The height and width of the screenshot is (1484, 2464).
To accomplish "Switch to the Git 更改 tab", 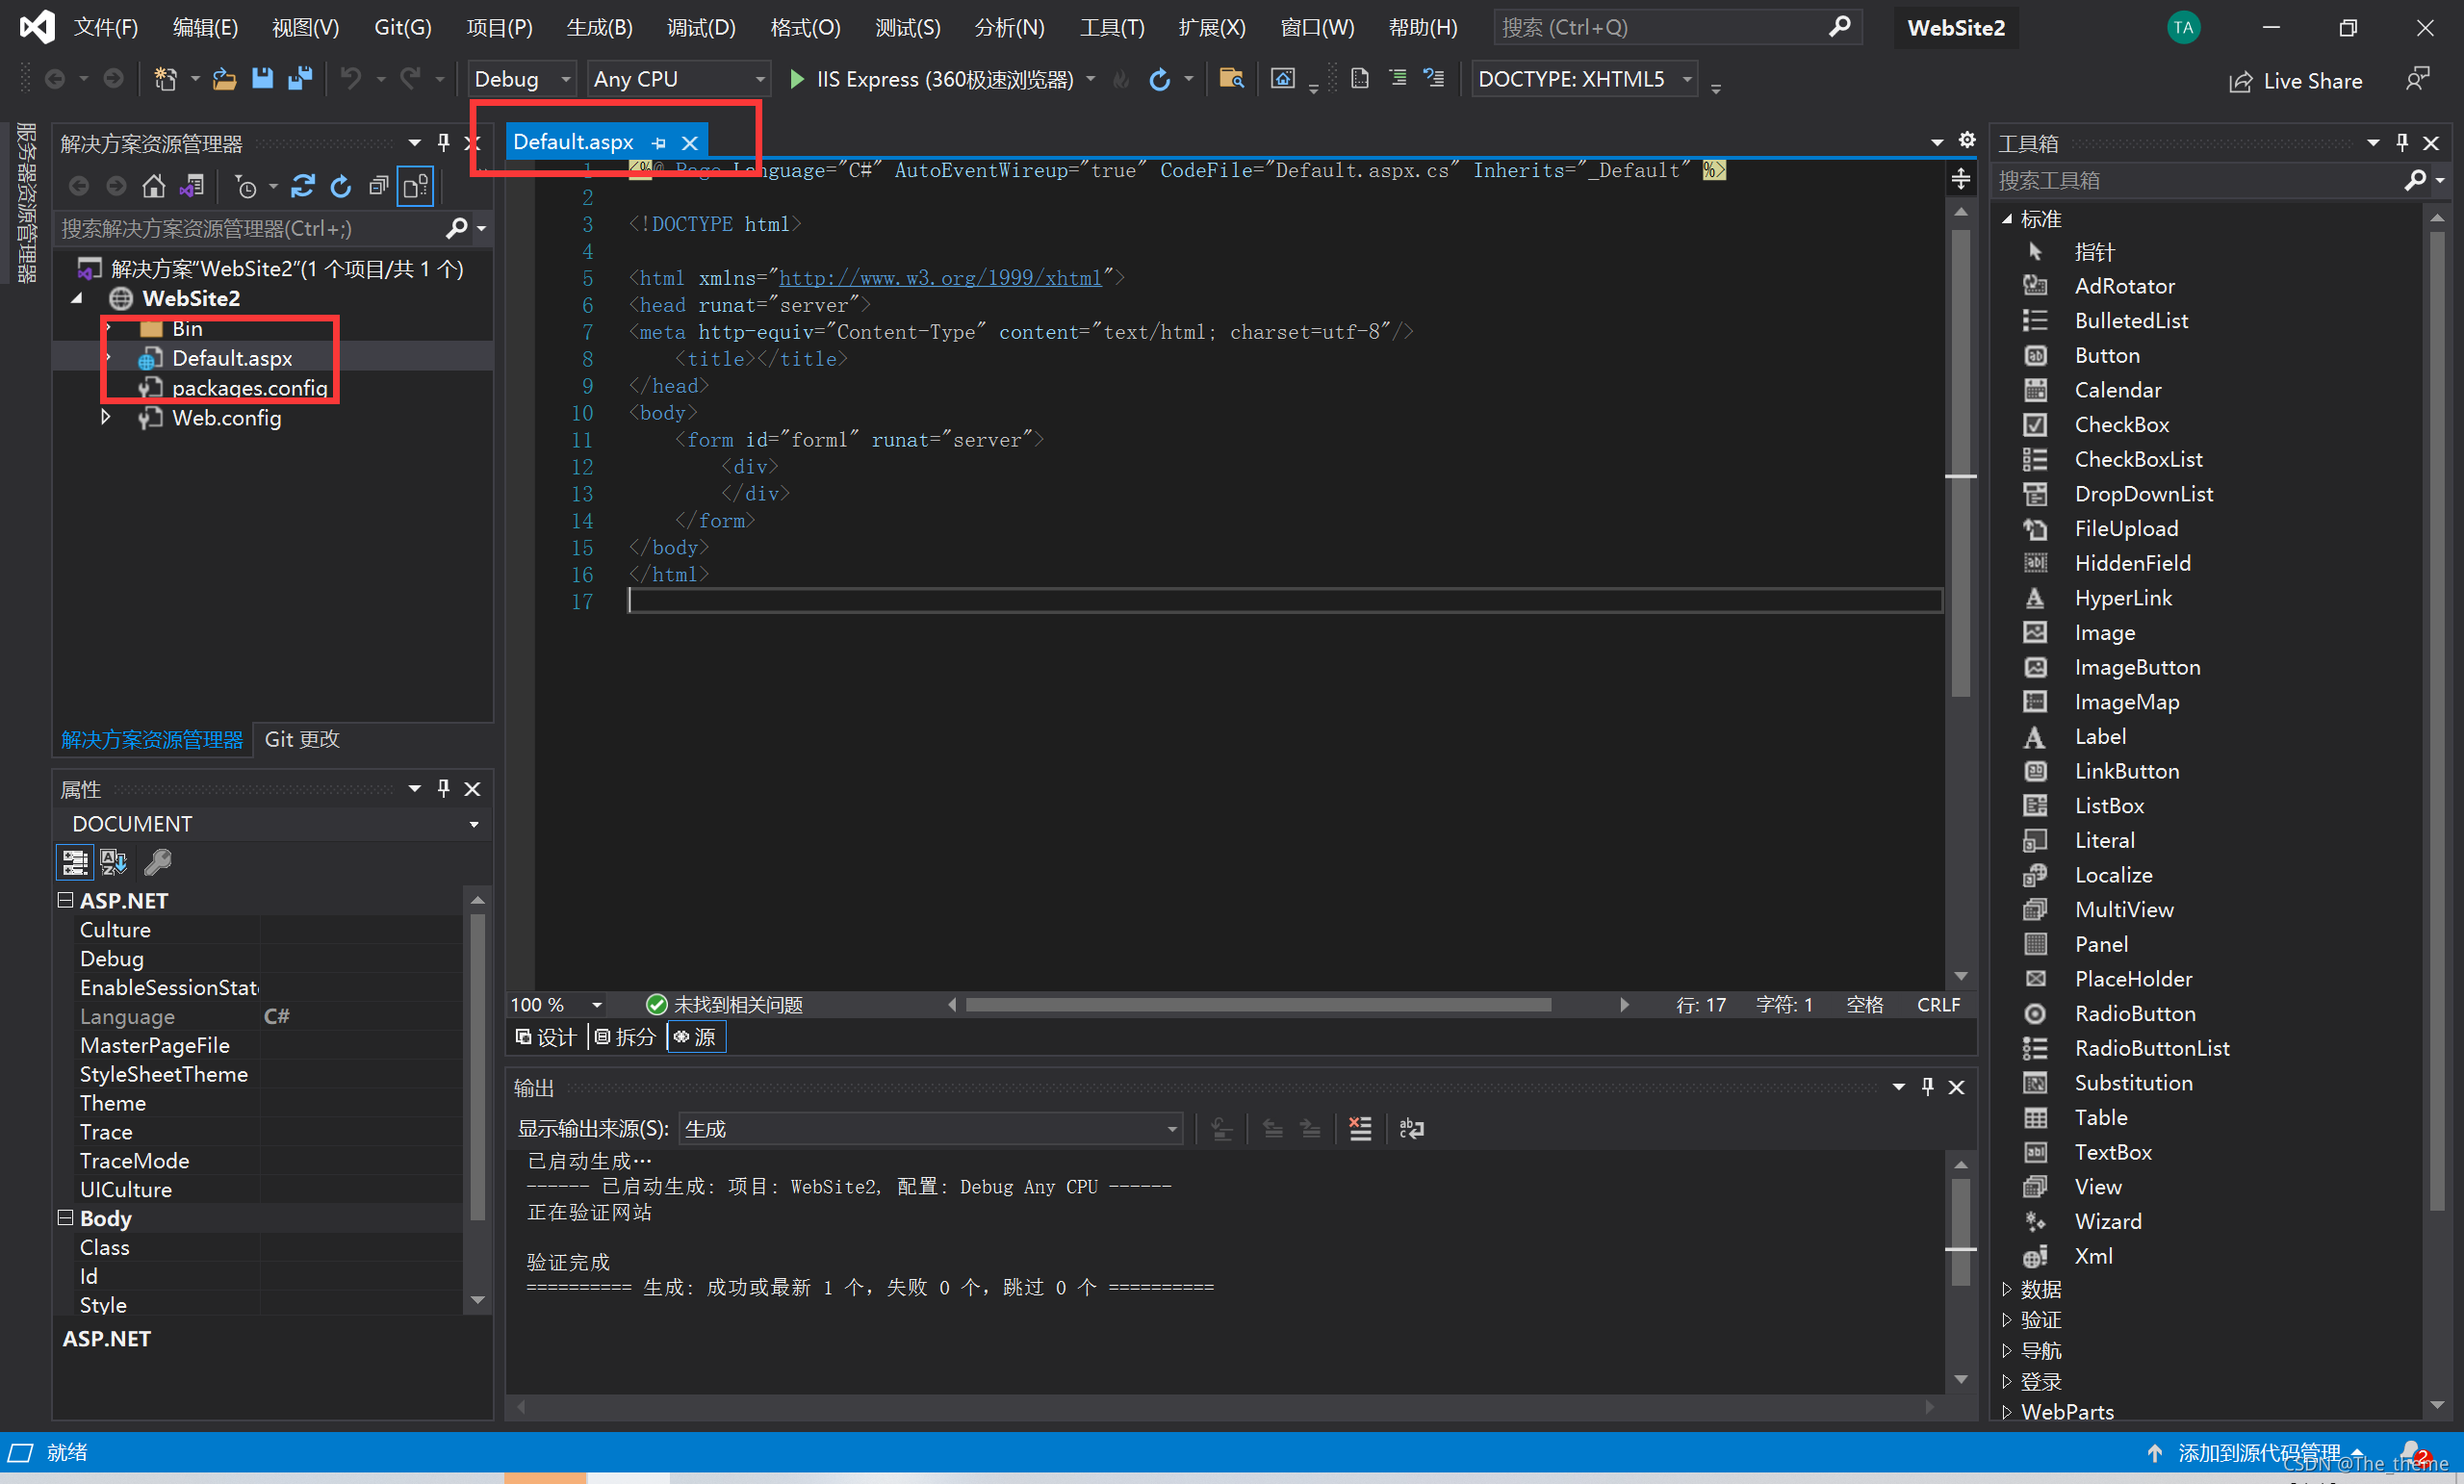I will [x=302, y=739].
